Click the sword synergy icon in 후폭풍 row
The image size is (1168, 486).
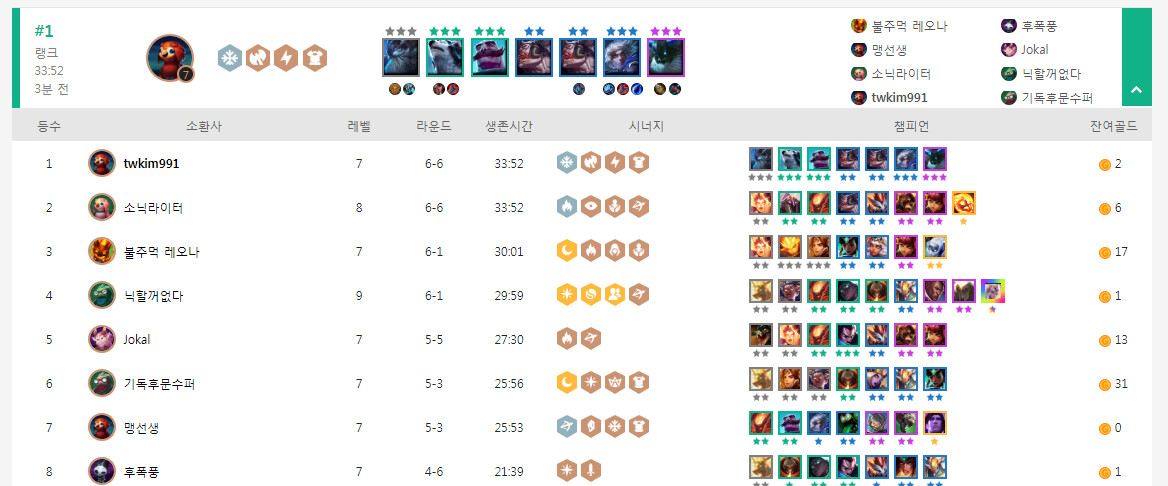coord(591,471)
